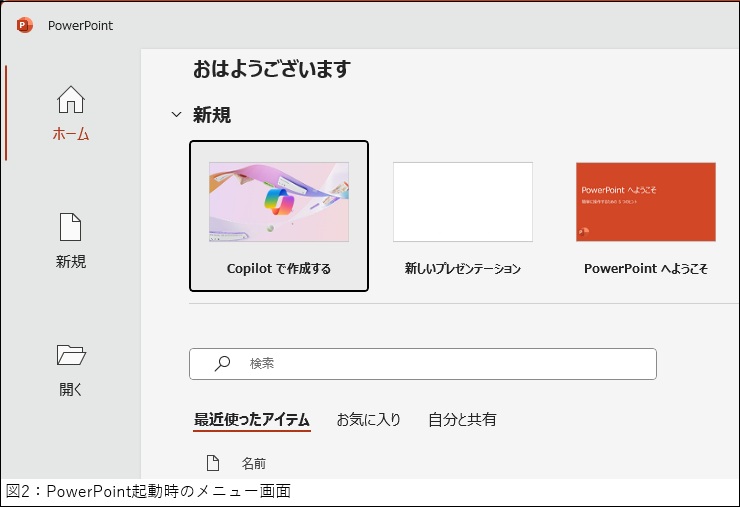
Task: Open the orange PowerPoint へようこそ thumbnail
Action: coord(645,202)
